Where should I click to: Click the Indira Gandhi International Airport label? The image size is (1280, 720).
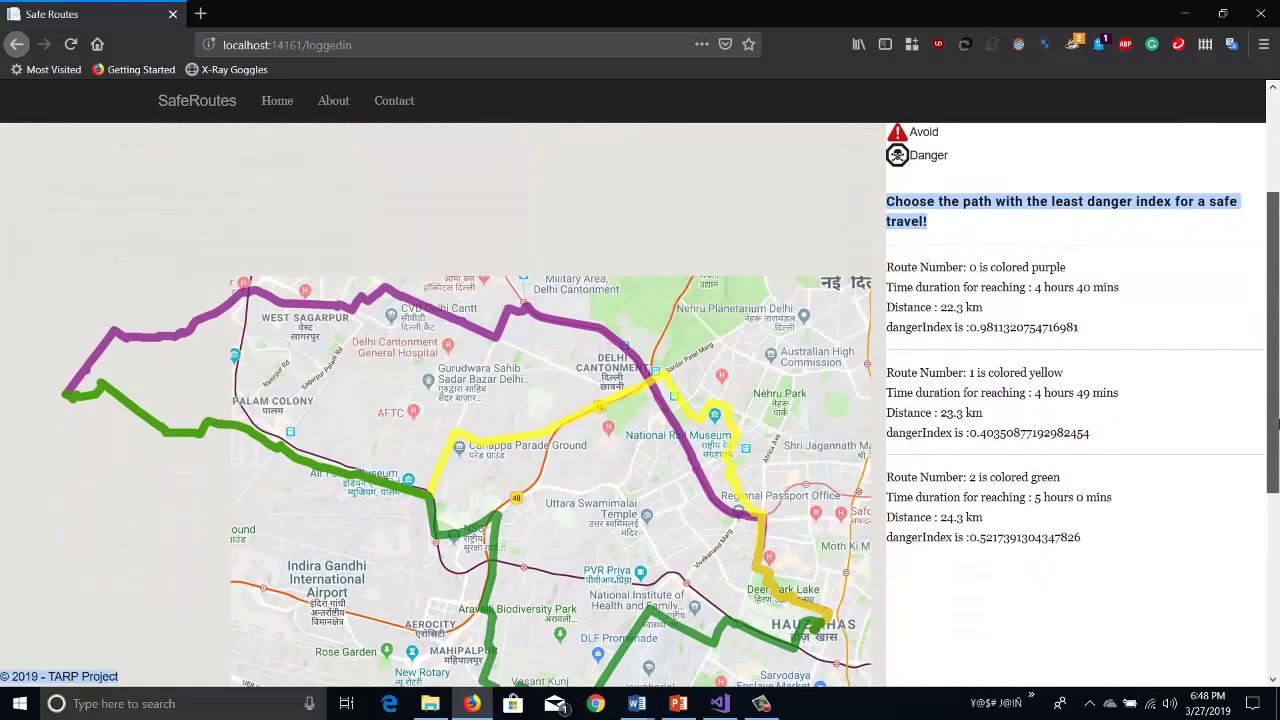327,579
